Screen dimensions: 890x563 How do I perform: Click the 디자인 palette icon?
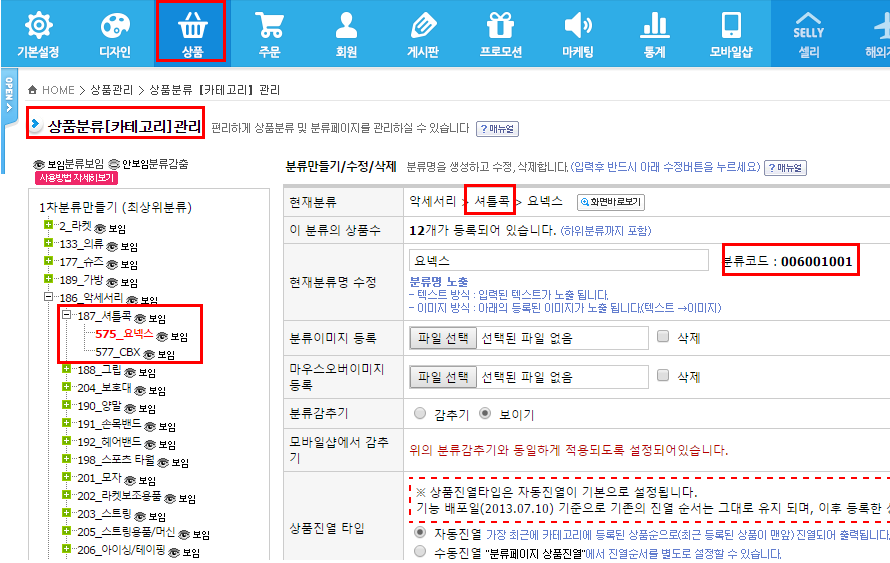tap(115, 26)
